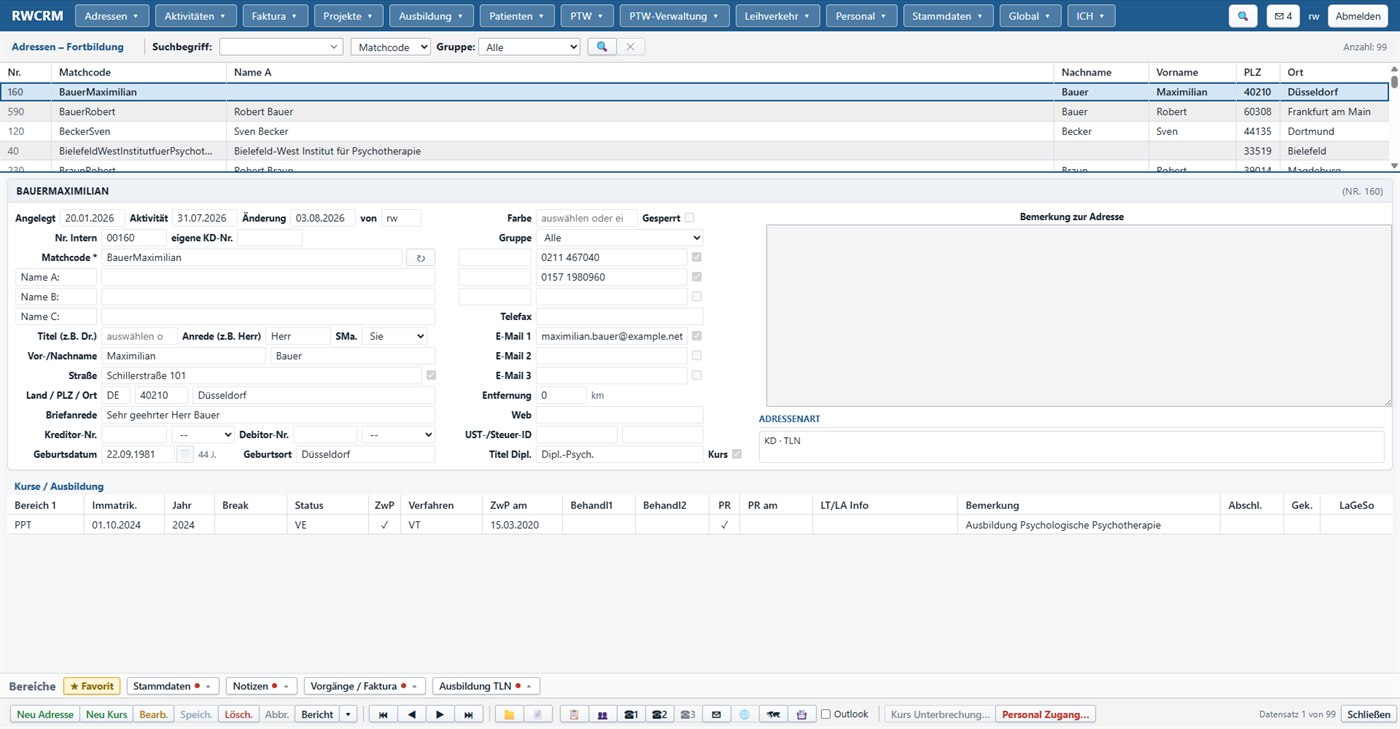Image resolution: width=1400 pixels, height=729 pixels.
Task: Toggle checkbox beside E-Mail 2
Action: (697, 356)
